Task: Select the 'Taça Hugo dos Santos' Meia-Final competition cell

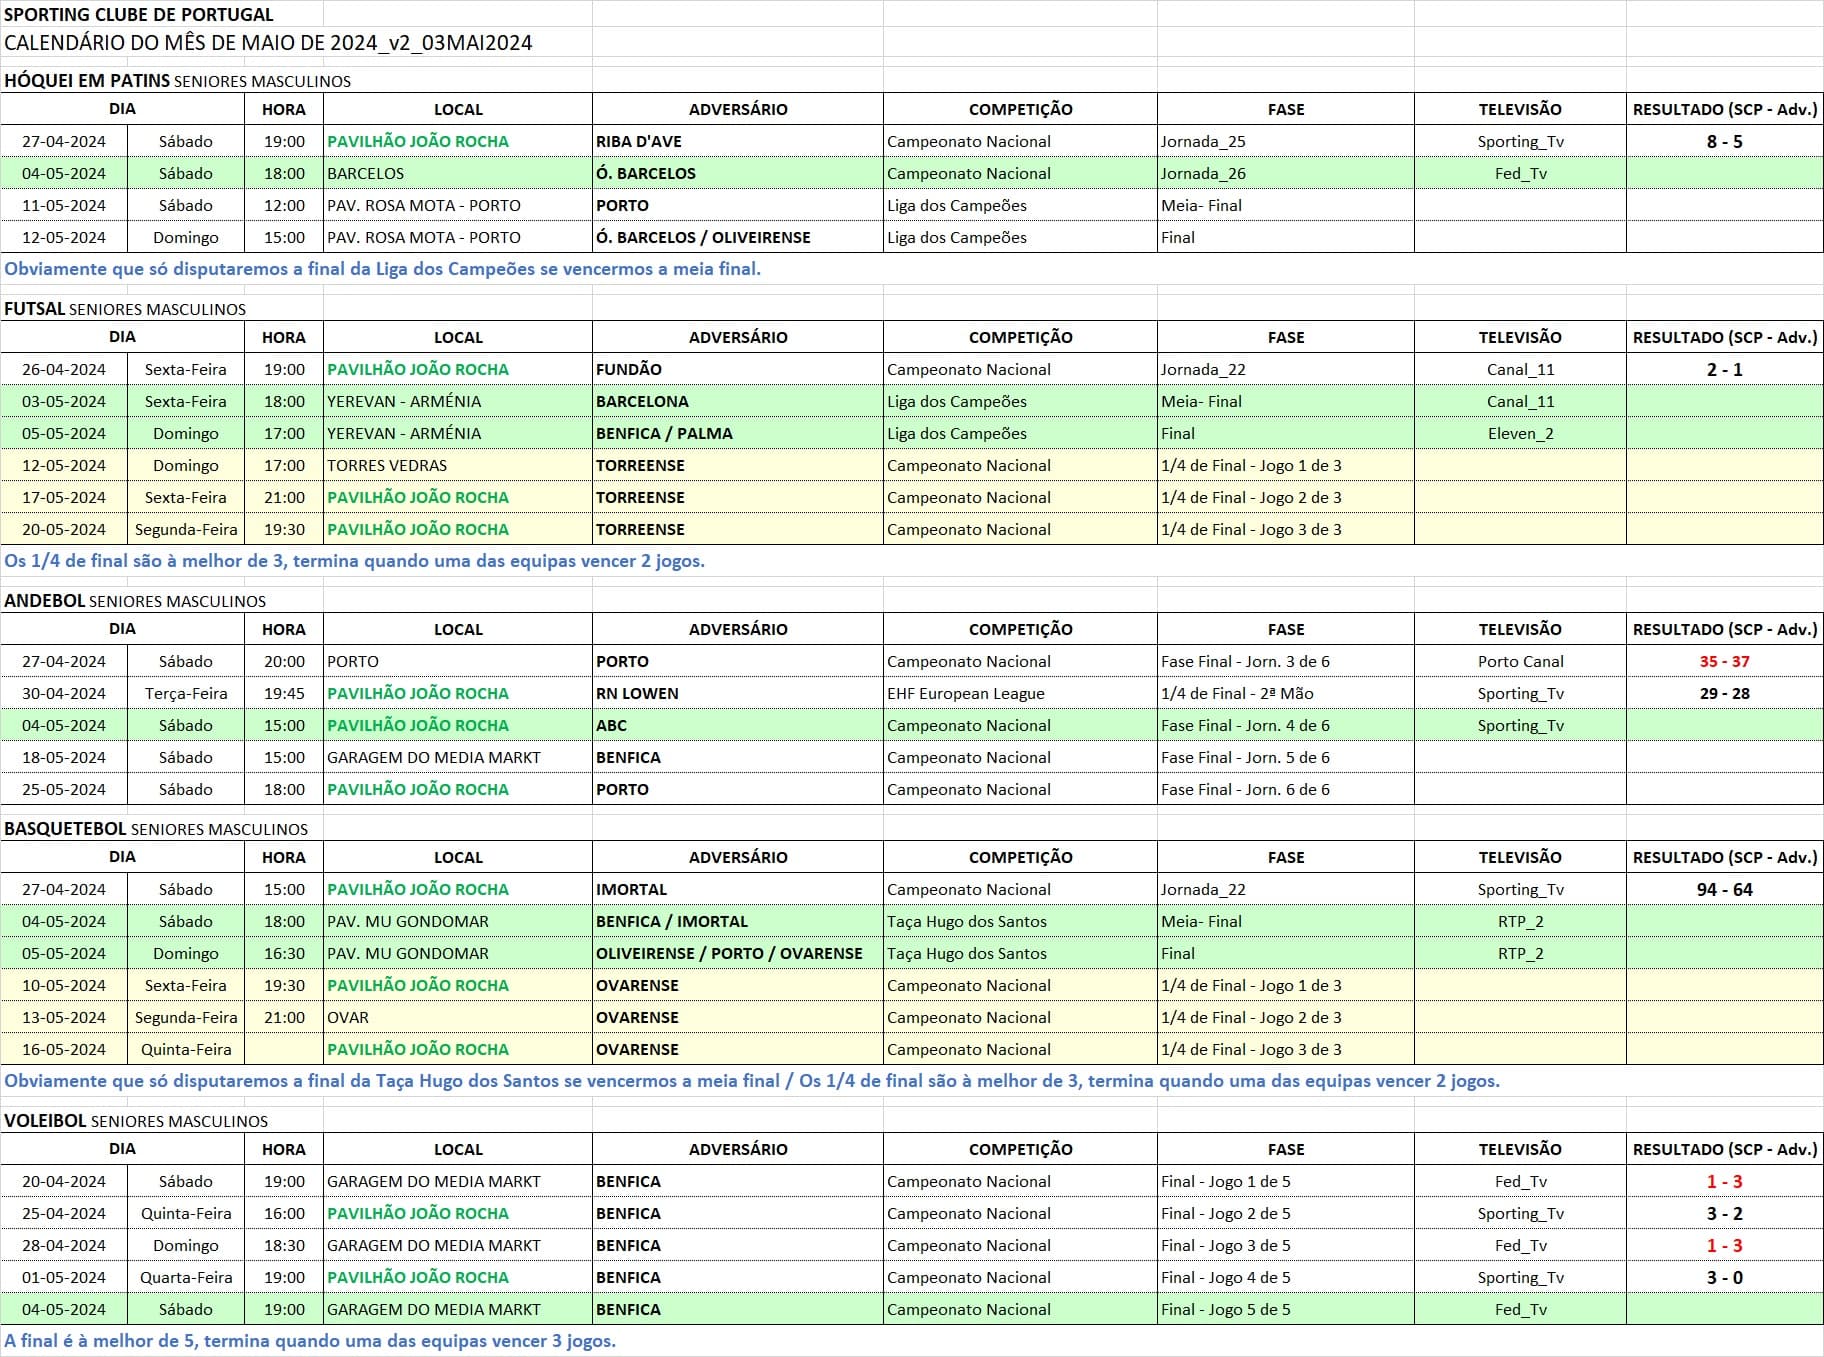Action: click(x=1020, y=921)
